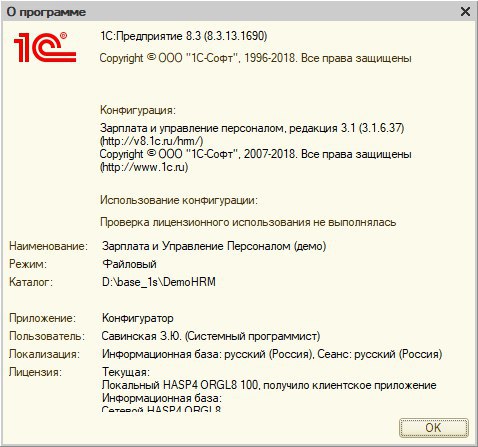Click the 'Конфигуратор' application value
478x447 pixels.
pos(138,318)
